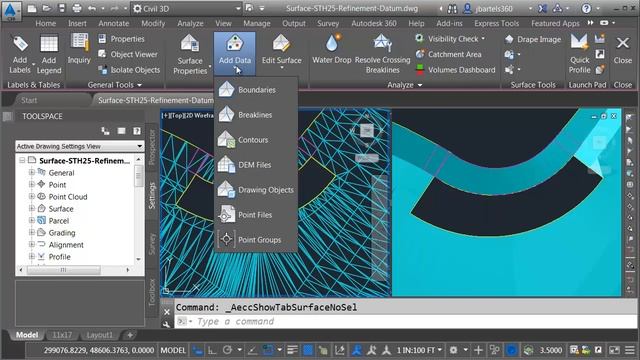Click Isolate Objects

click(x=129, y=70)
